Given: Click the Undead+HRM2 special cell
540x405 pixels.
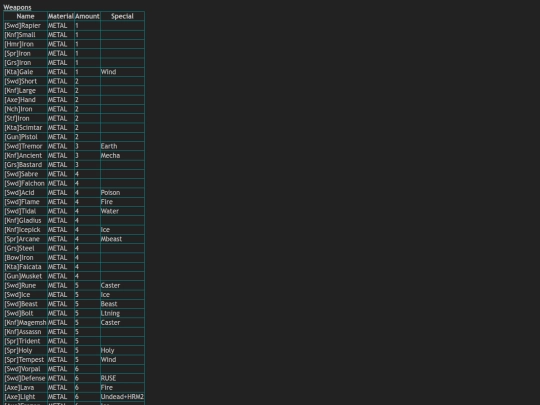Looking at the screenshot, I should pyautogui.click(x=122, y=397).
